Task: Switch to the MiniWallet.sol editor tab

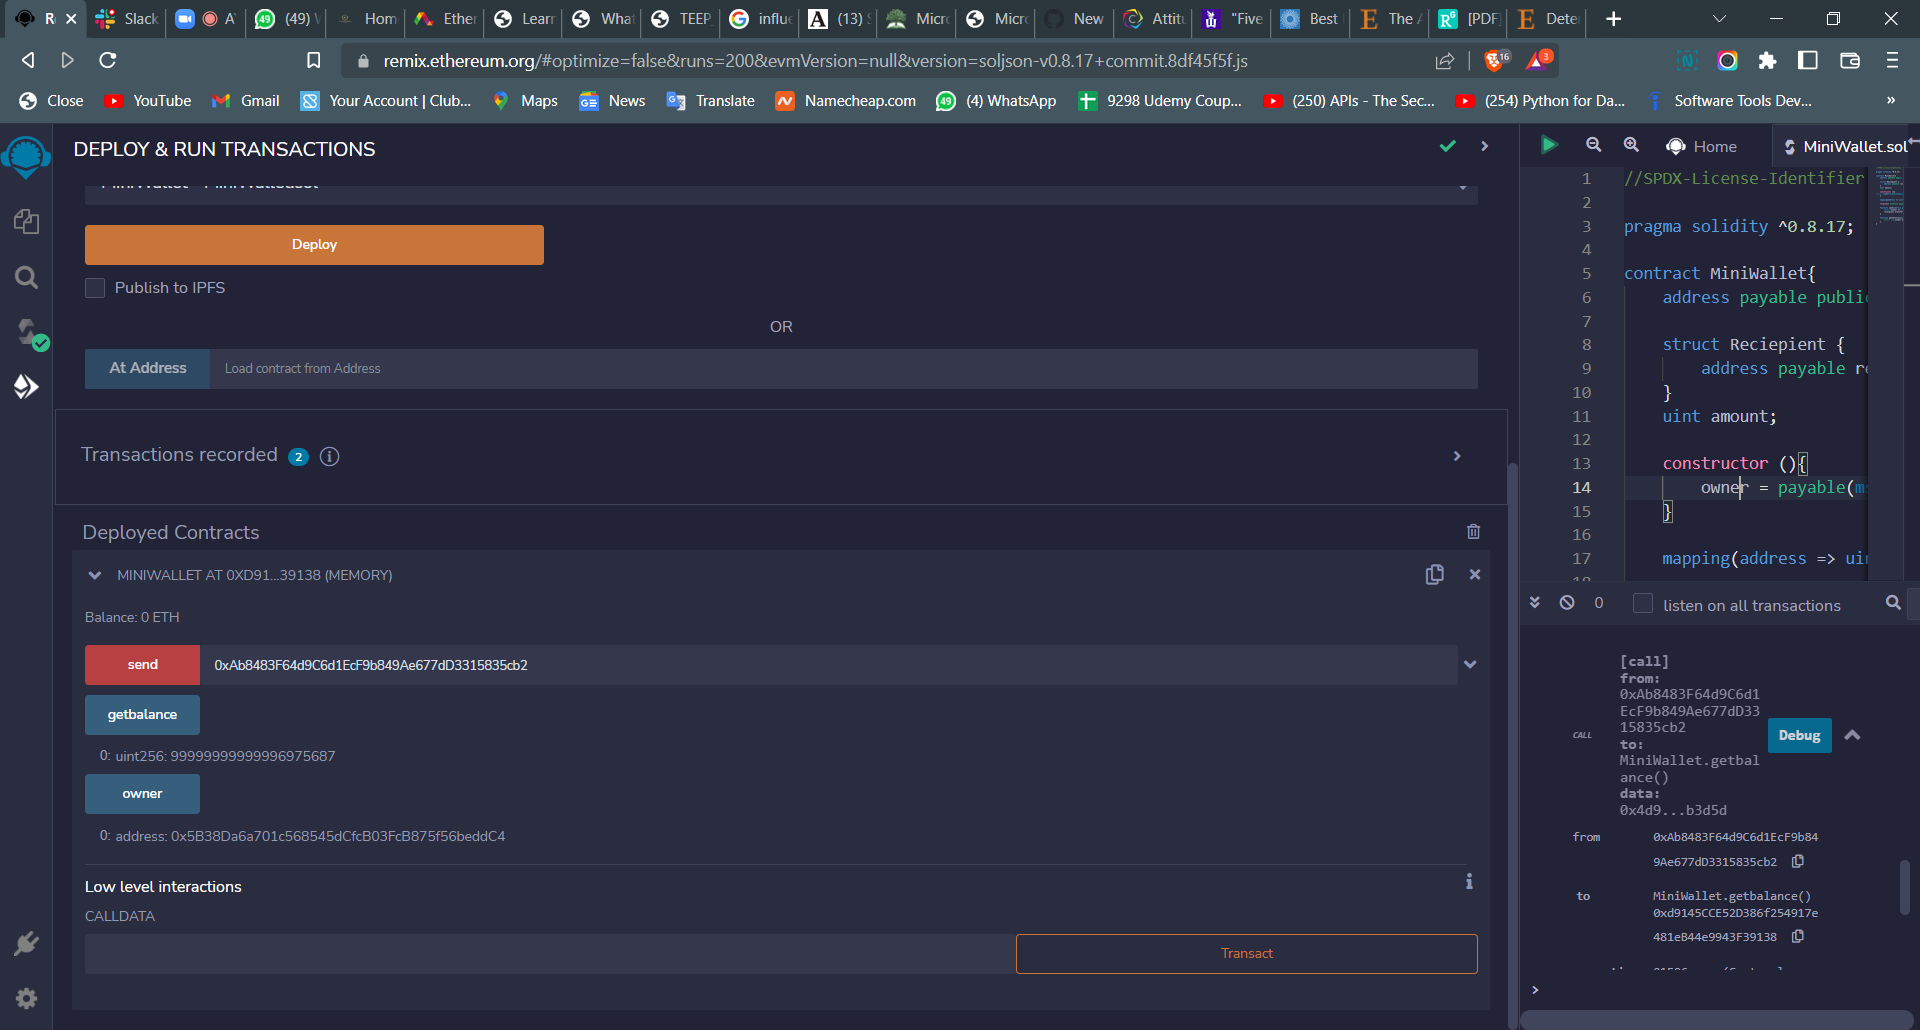Action: [1852, 146]
